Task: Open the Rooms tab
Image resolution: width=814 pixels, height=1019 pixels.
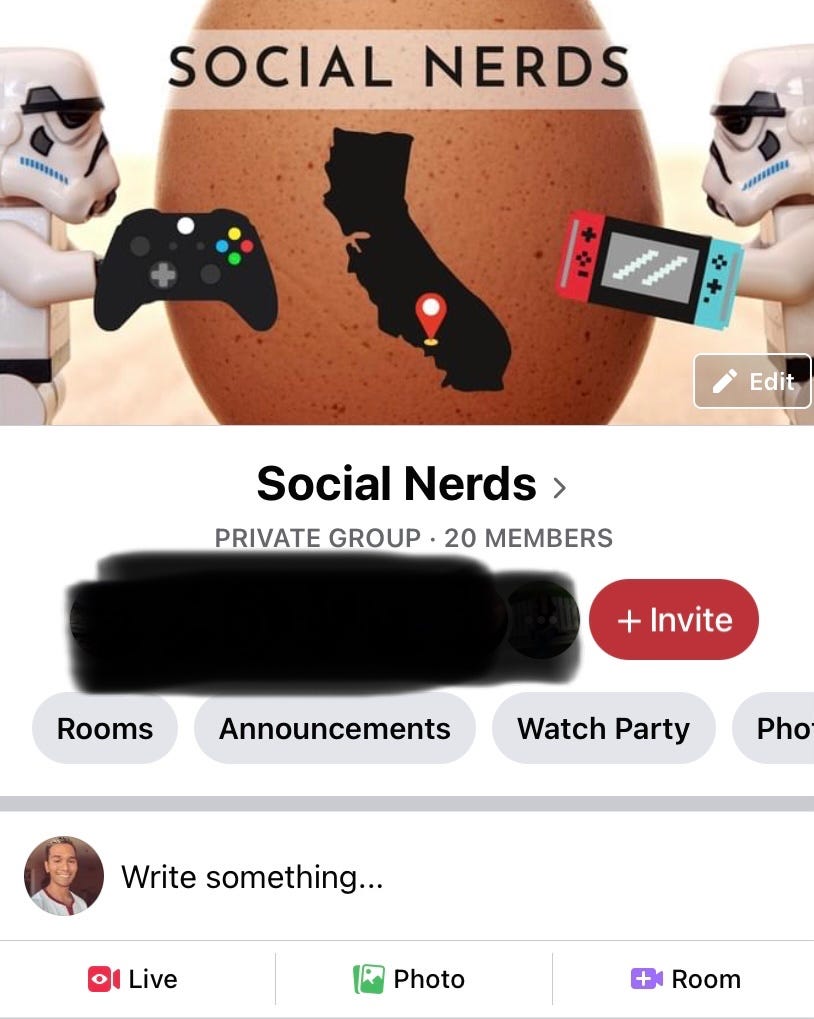Action: (x=105, y=728)
